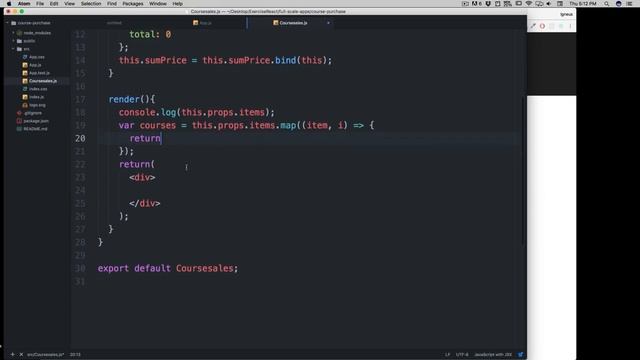Viewport: 640px width, 360px height.
Task: Place cursor on 'export default Coursesales;' line
Action: [168, 268]
